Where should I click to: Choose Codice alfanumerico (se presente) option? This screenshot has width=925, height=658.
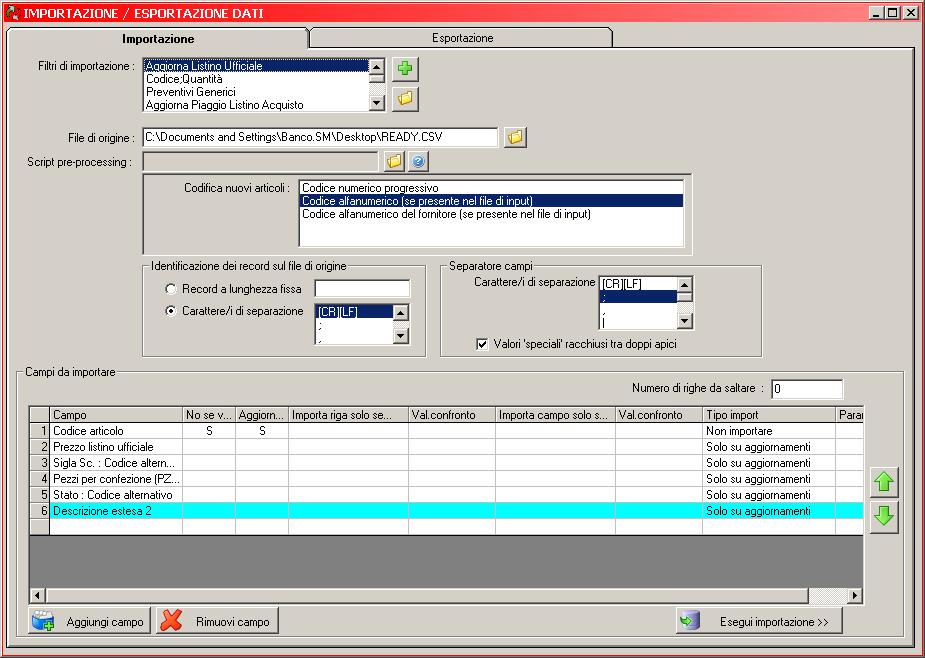(491, 201)
